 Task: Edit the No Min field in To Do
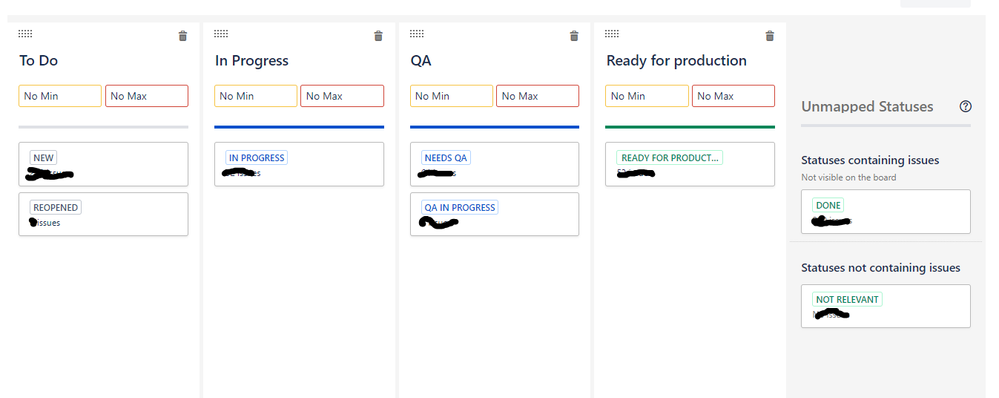(x=60, y=96)
